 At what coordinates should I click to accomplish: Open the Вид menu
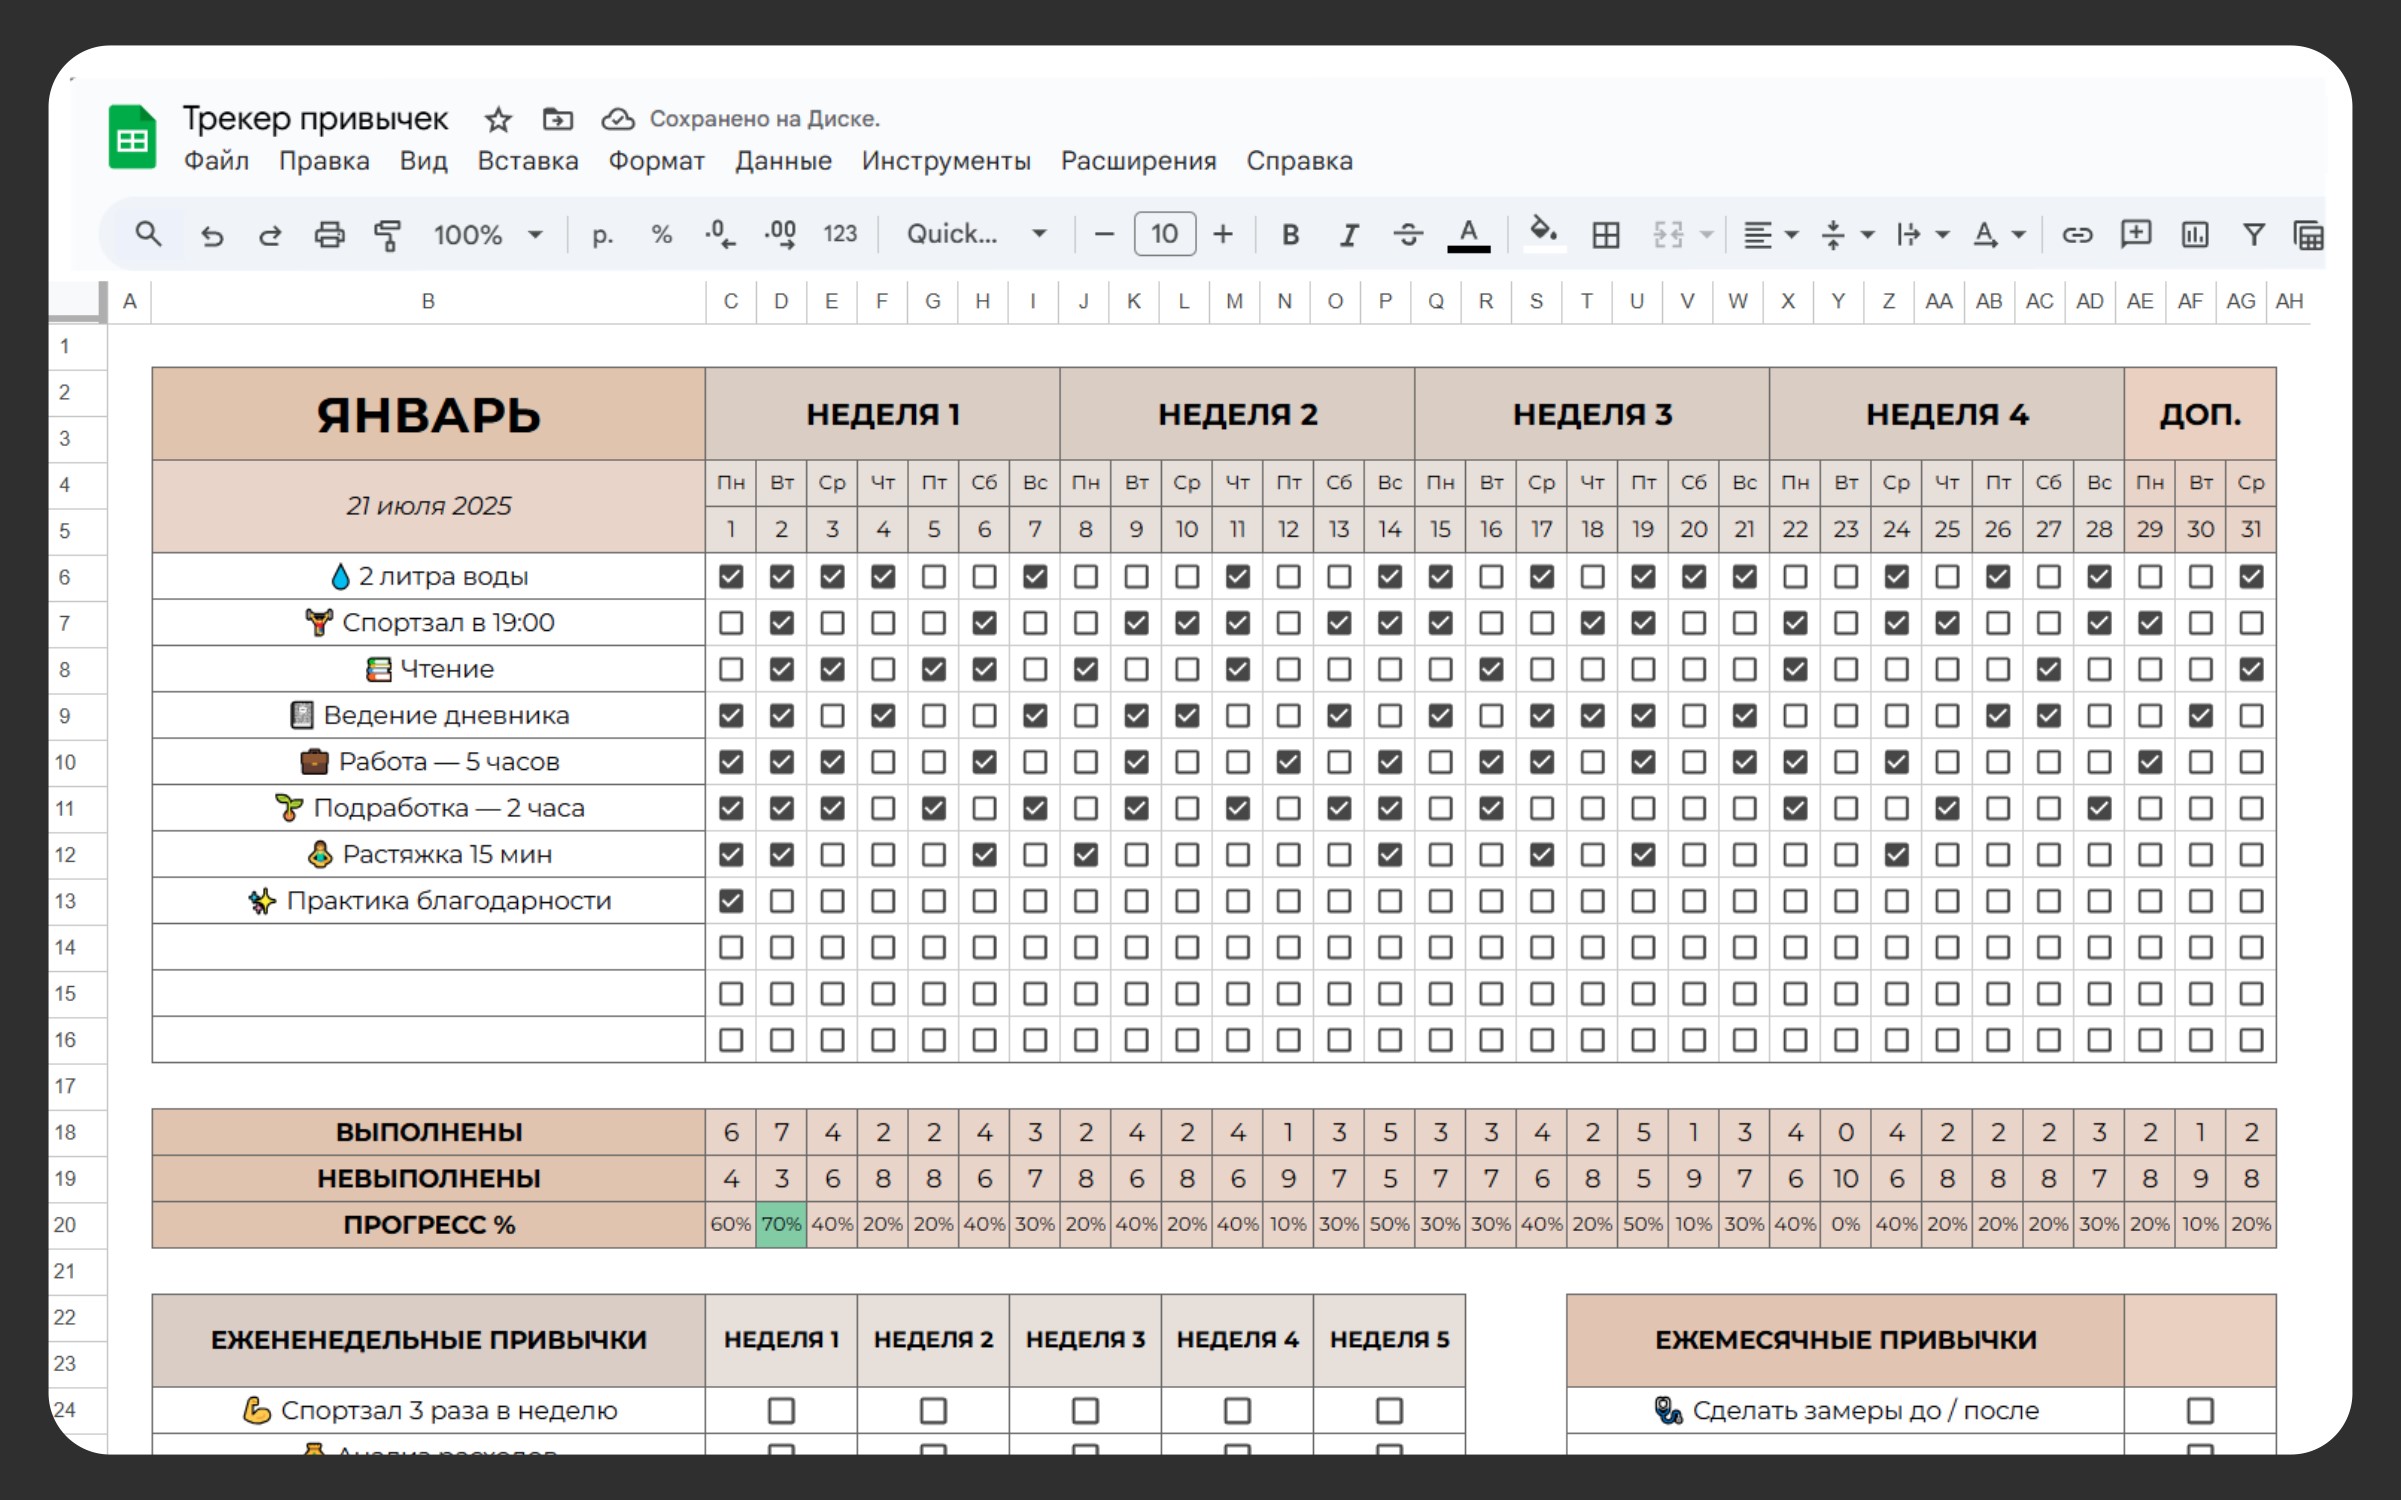423,161
